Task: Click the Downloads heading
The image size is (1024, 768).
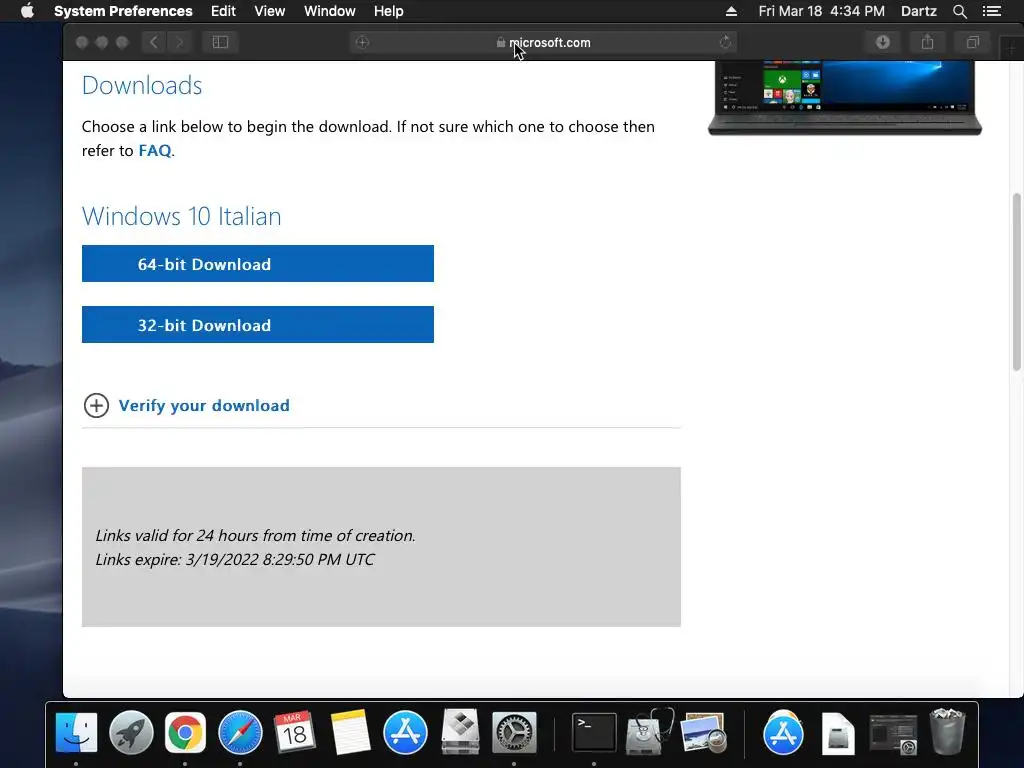Action: pos(142,86)
